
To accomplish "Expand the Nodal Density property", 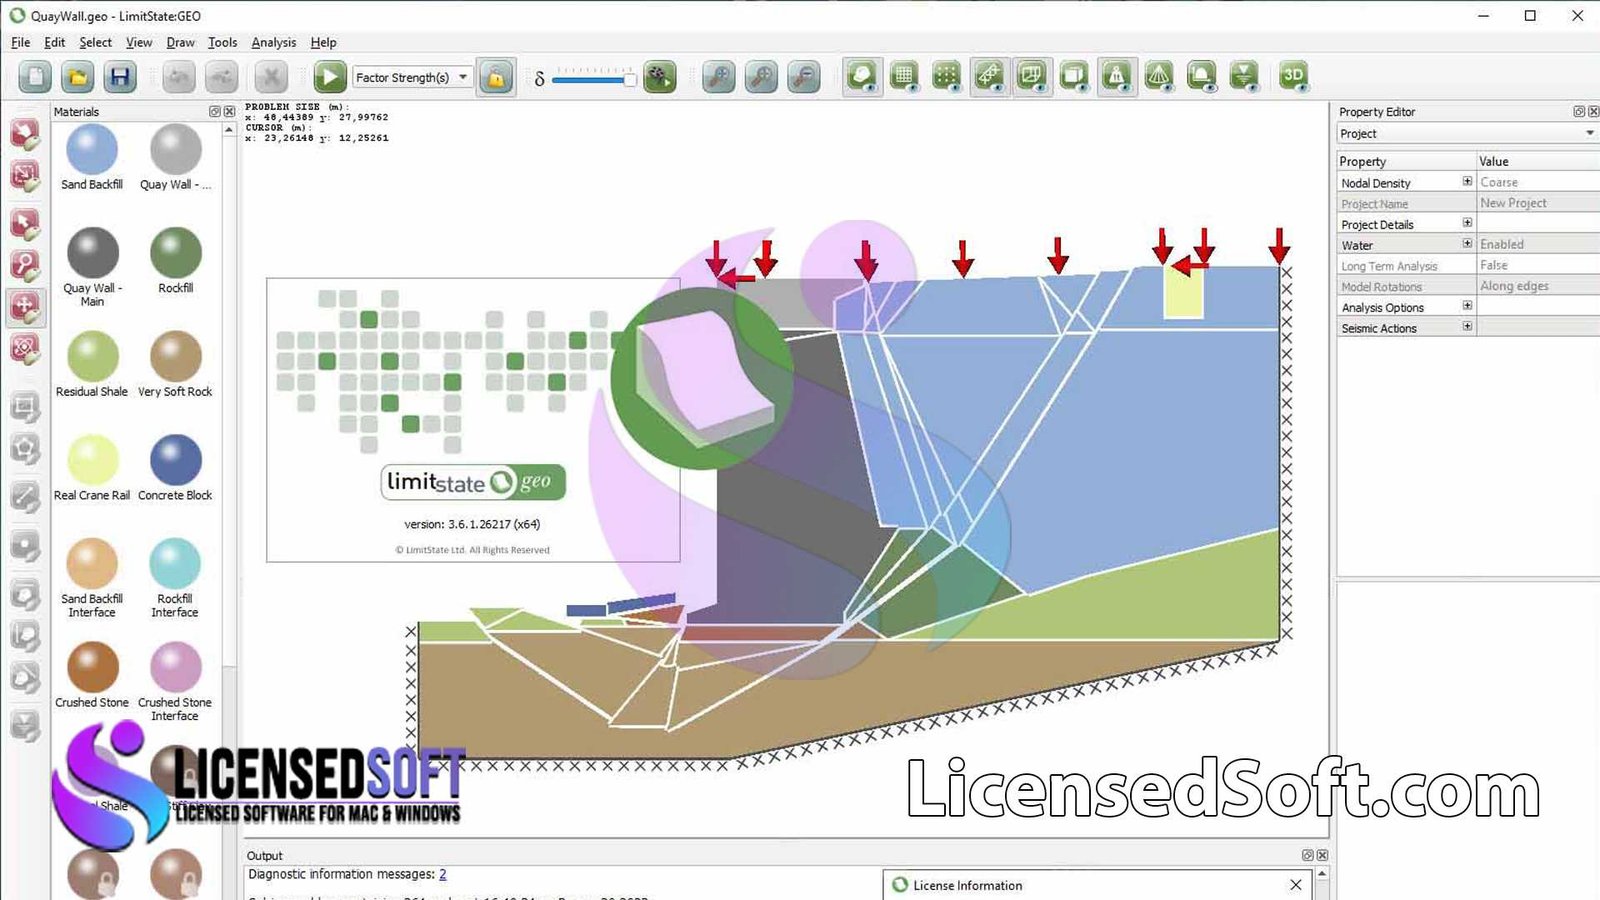I will click(1467, 182).
